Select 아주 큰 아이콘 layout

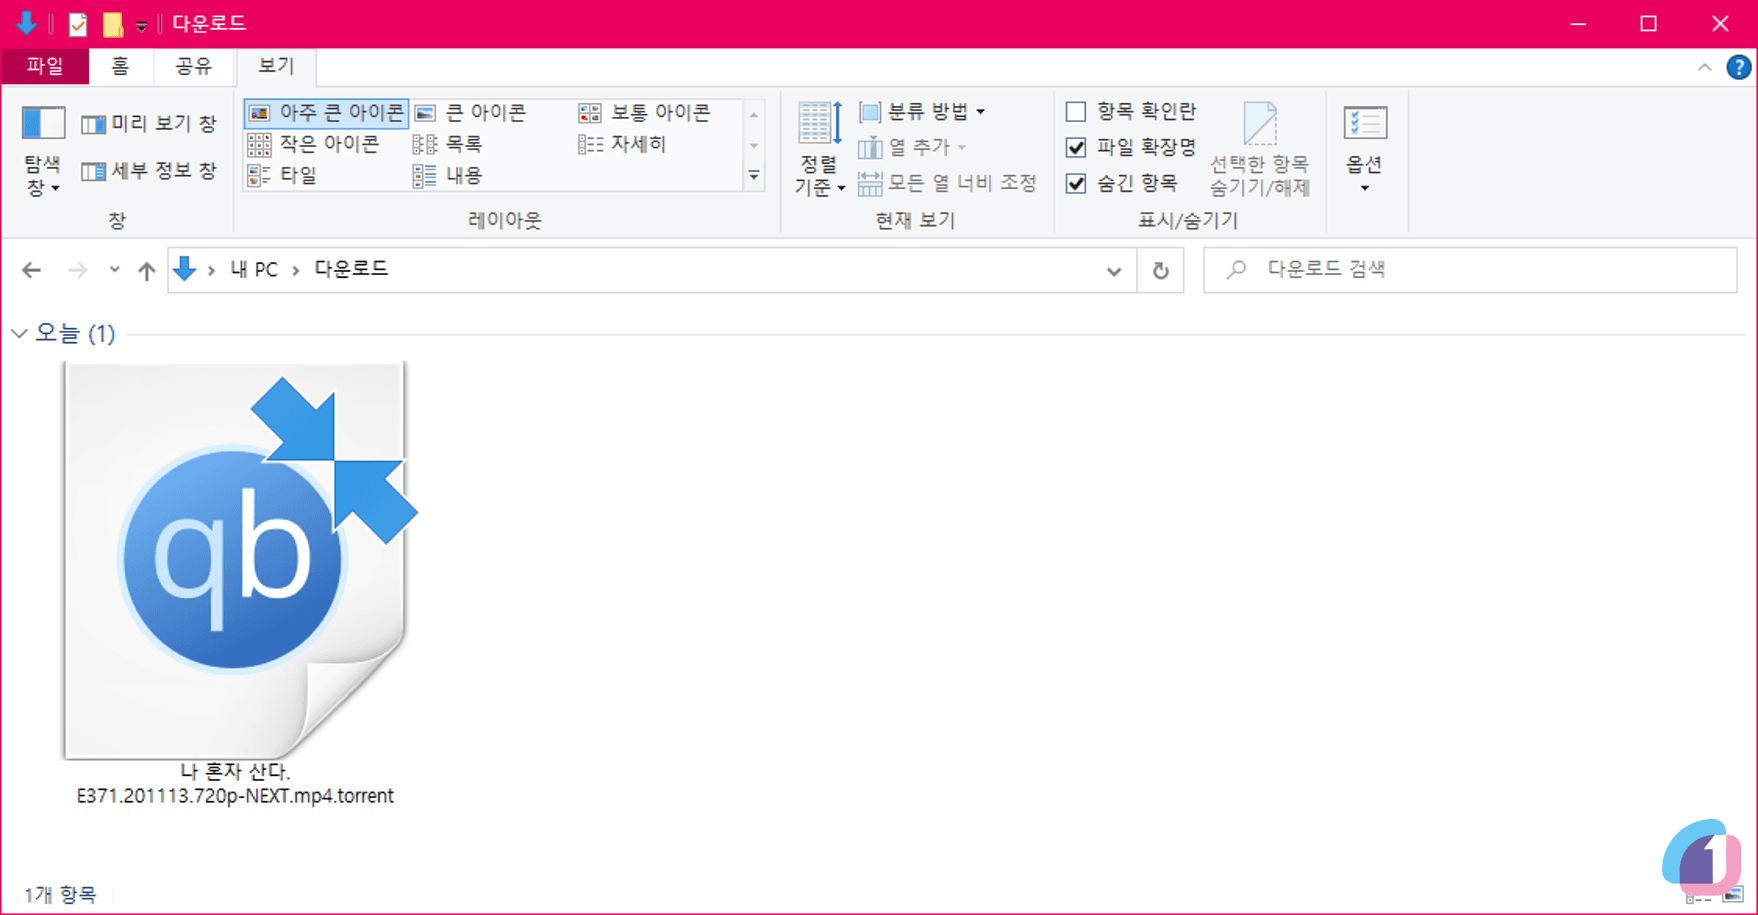pyautogui.click(x=326, y=112)
